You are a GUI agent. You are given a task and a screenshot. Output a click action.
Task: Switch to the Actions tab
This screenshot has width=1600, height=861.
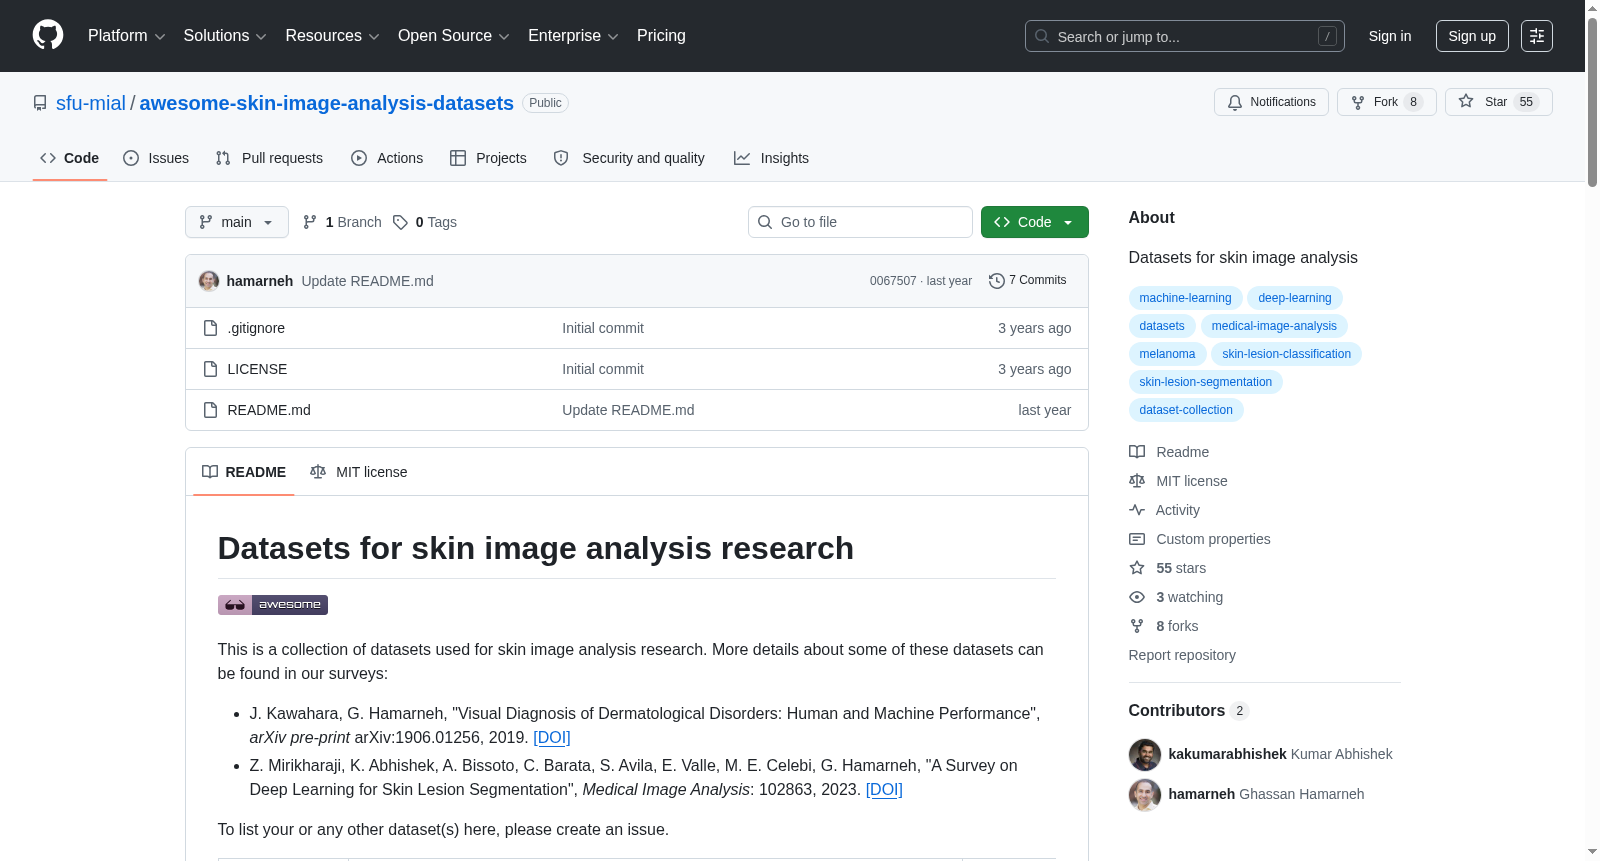pyautogui.click(x=387, y=158)
